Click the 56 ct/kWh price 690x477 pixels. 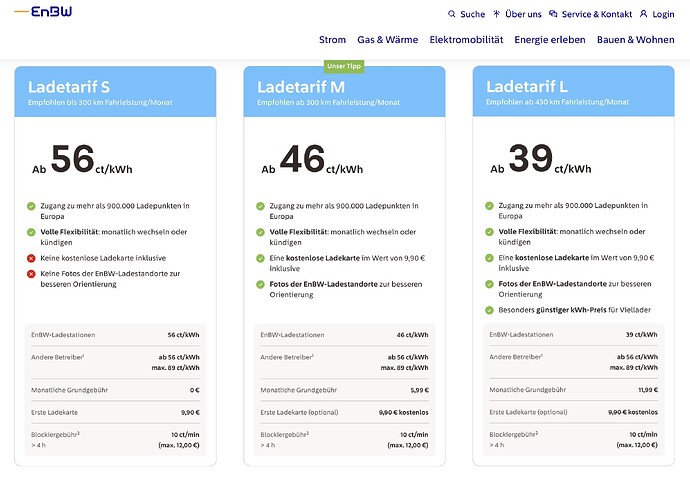click(82, 159)
